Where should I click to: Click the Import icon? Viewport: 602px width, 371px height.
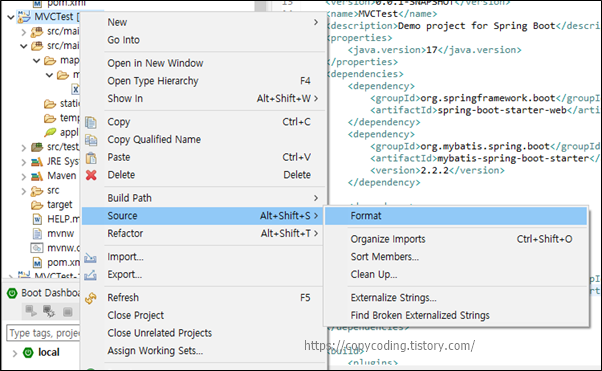[91, 257]
